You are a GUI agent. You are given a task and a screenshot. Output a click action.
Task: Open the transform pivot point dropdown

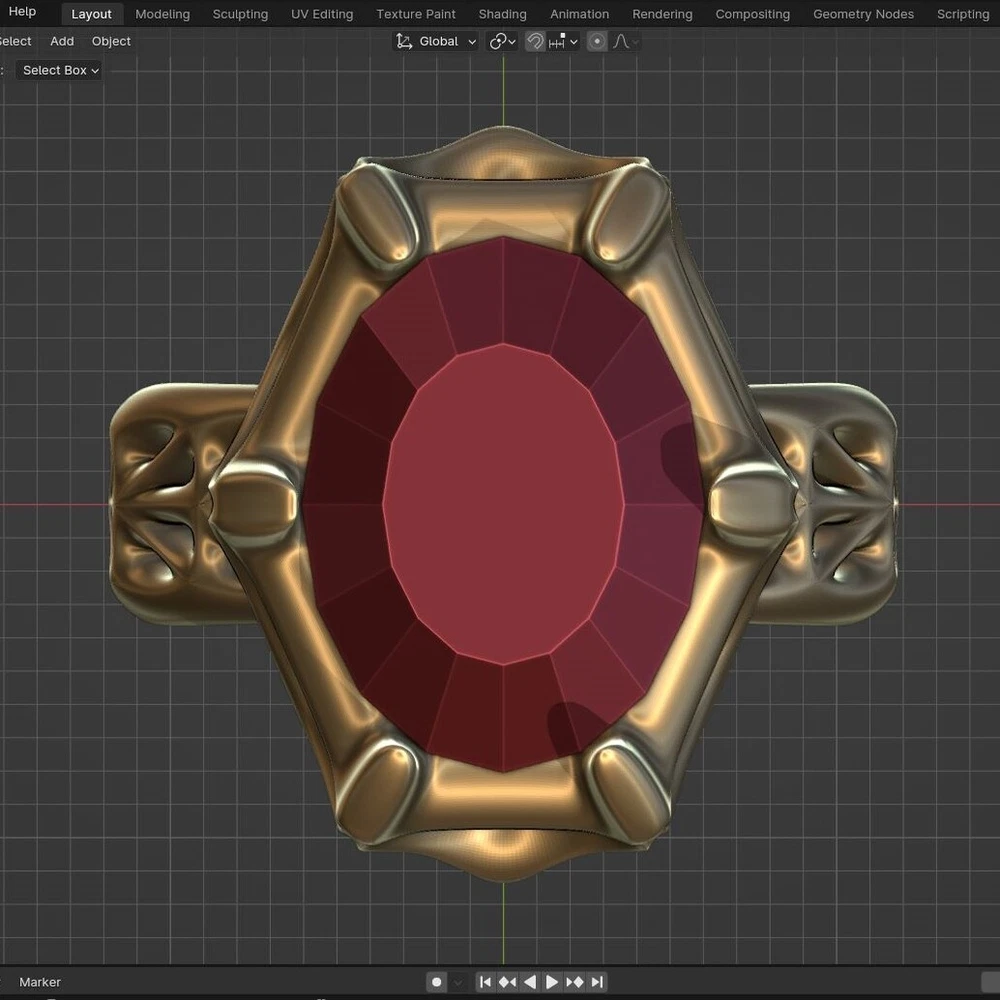(502, 41)
